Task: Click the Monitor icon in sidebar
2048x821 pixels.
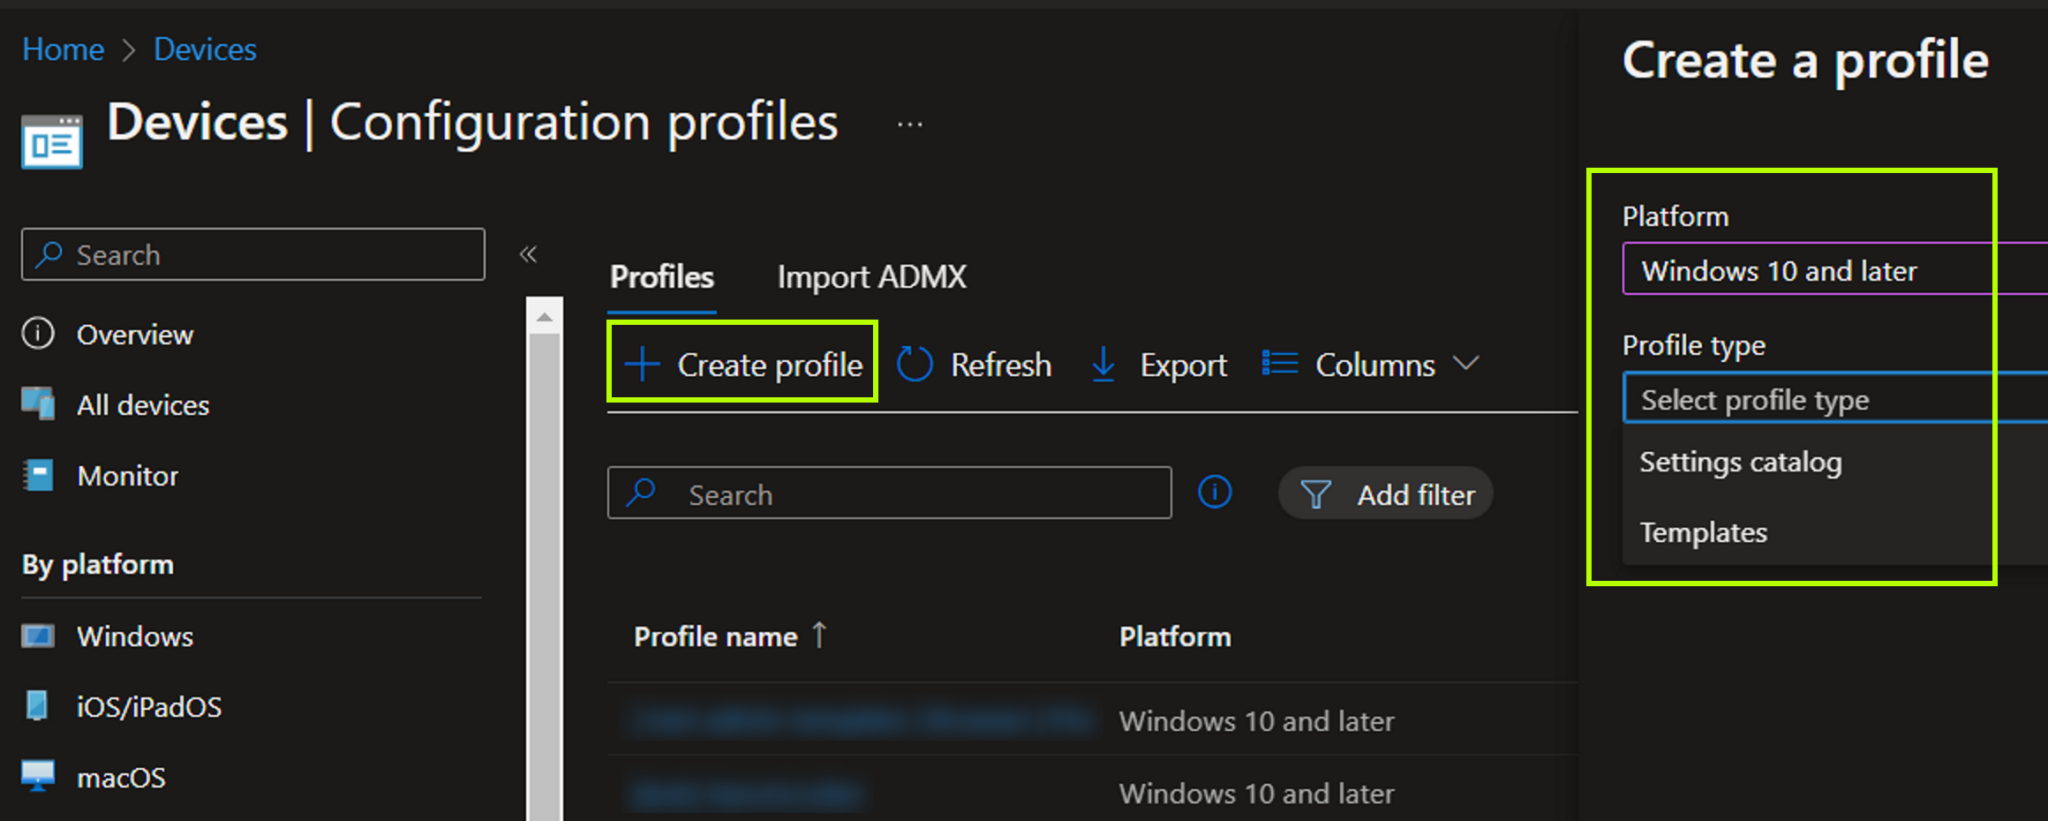Action: pyautogui.click(x=38, y=475)
